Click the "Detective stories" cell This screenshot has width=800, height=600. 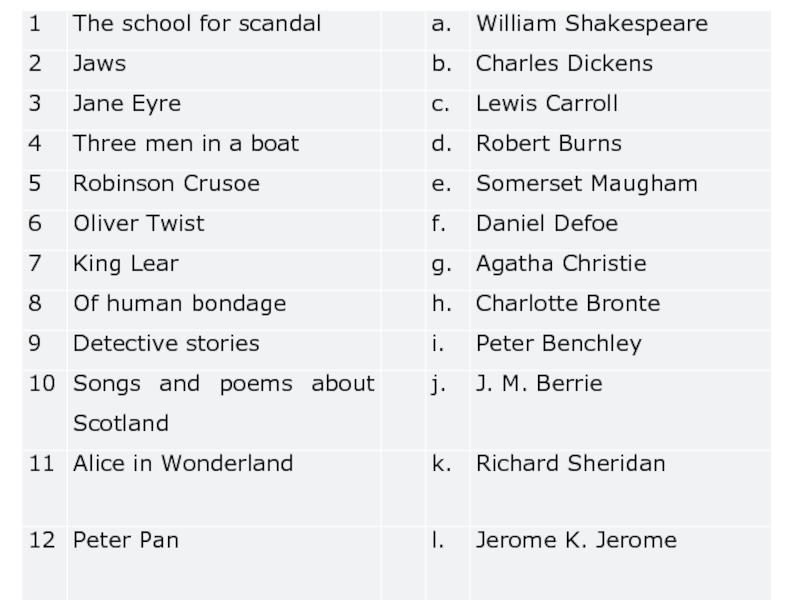[166, 343]
